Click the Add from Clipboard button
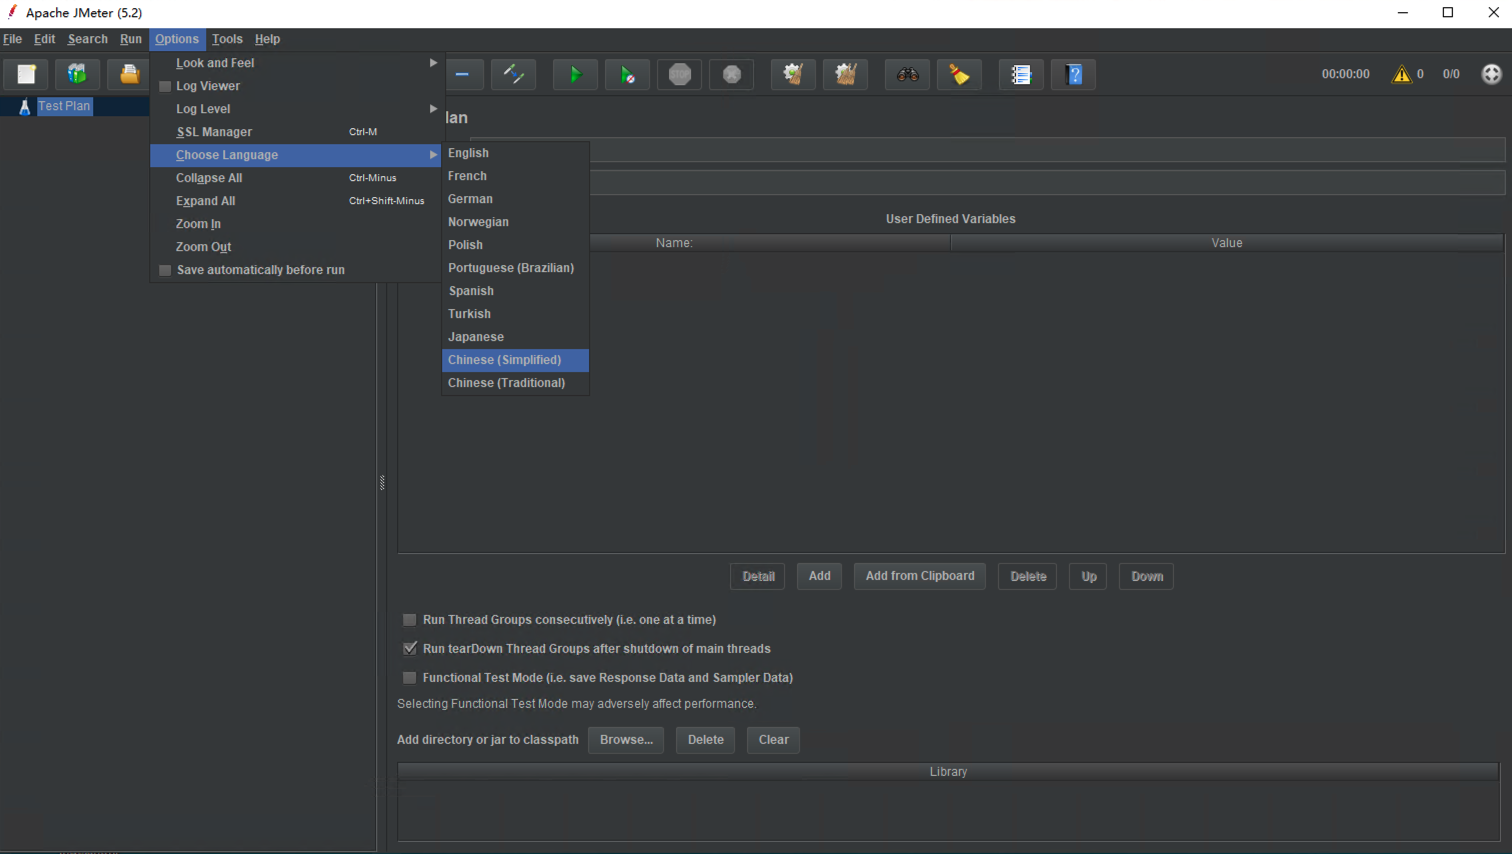1512x854 pixels. pyautogui.click(x=920, y=576)
